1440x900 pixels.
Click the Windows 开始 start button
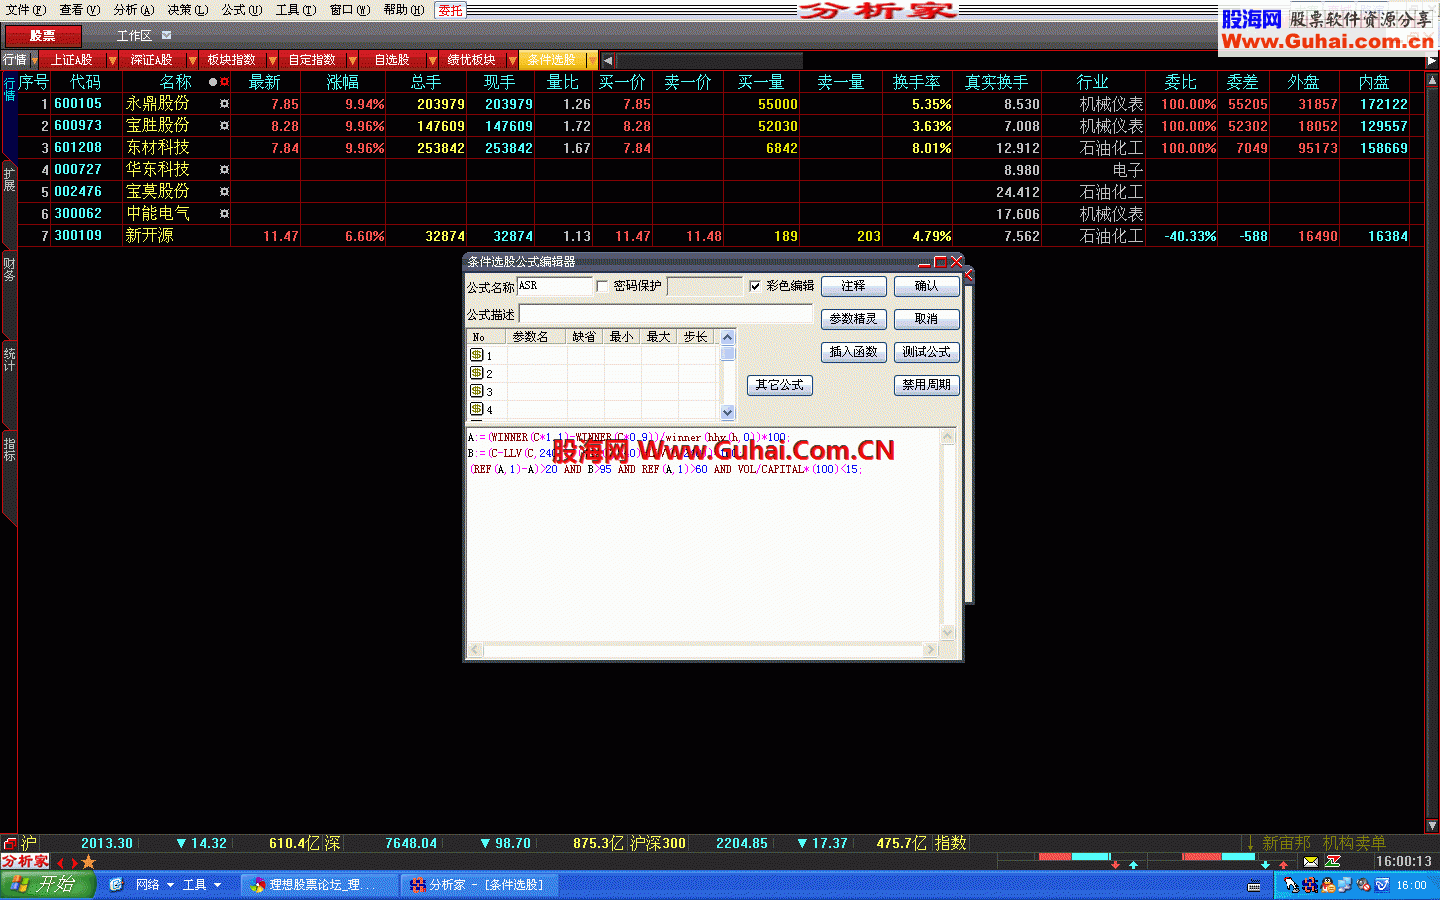[x=47, y=885]
